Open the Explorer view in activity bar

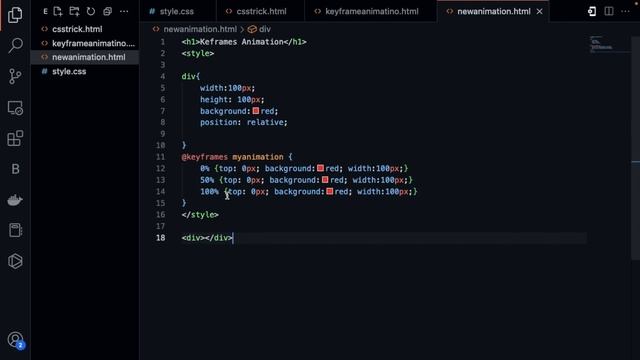point(15,15)
